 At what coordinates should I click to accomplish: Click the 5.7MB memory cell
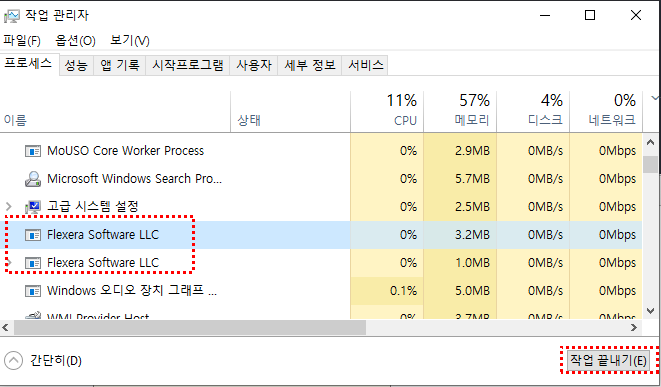point(460,179)
